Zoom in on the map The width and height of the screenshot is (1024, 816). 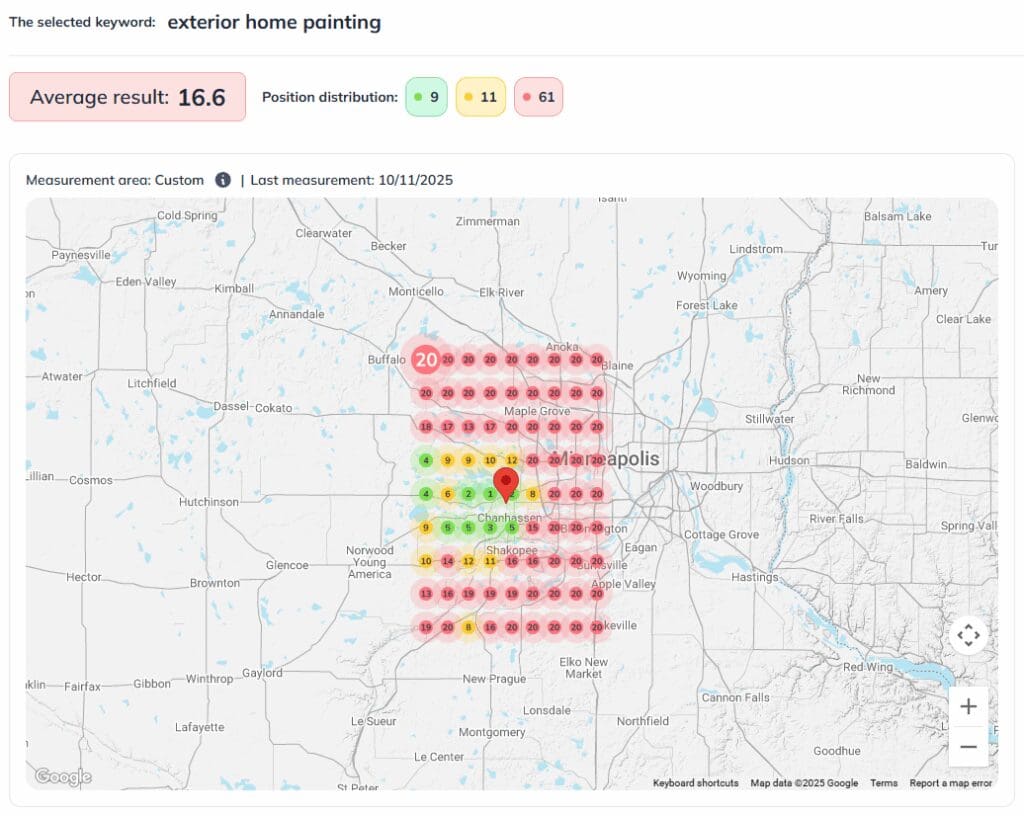click(968, 707)
